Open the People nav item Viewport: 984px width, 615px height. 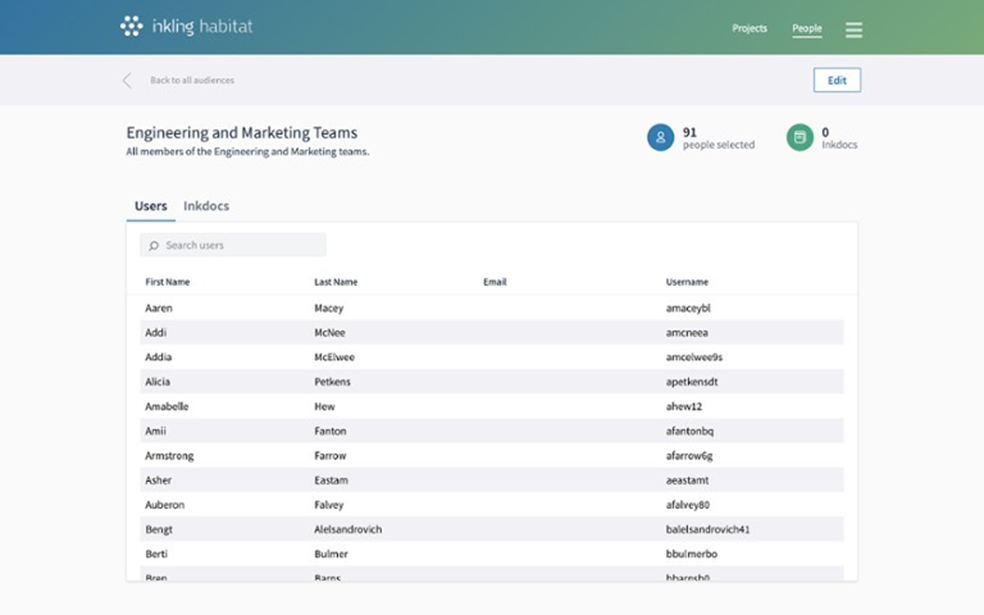pyautogui.click(x=806, y=29)
